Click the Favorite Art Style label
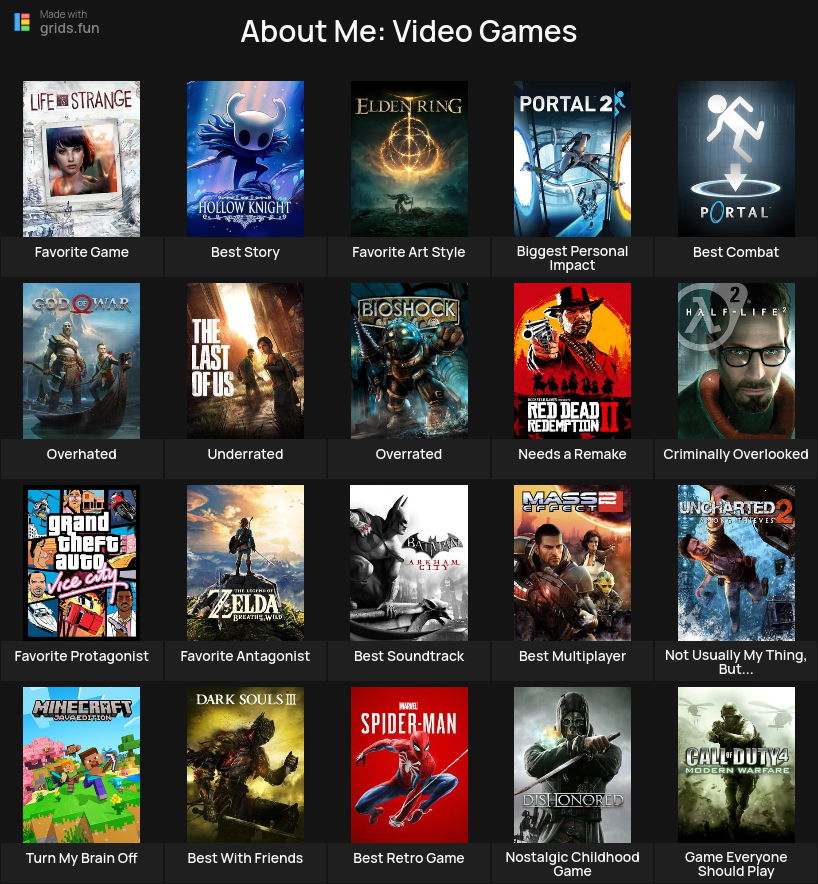This screenshot has height=884, width=818. click(x=409, y=252)
